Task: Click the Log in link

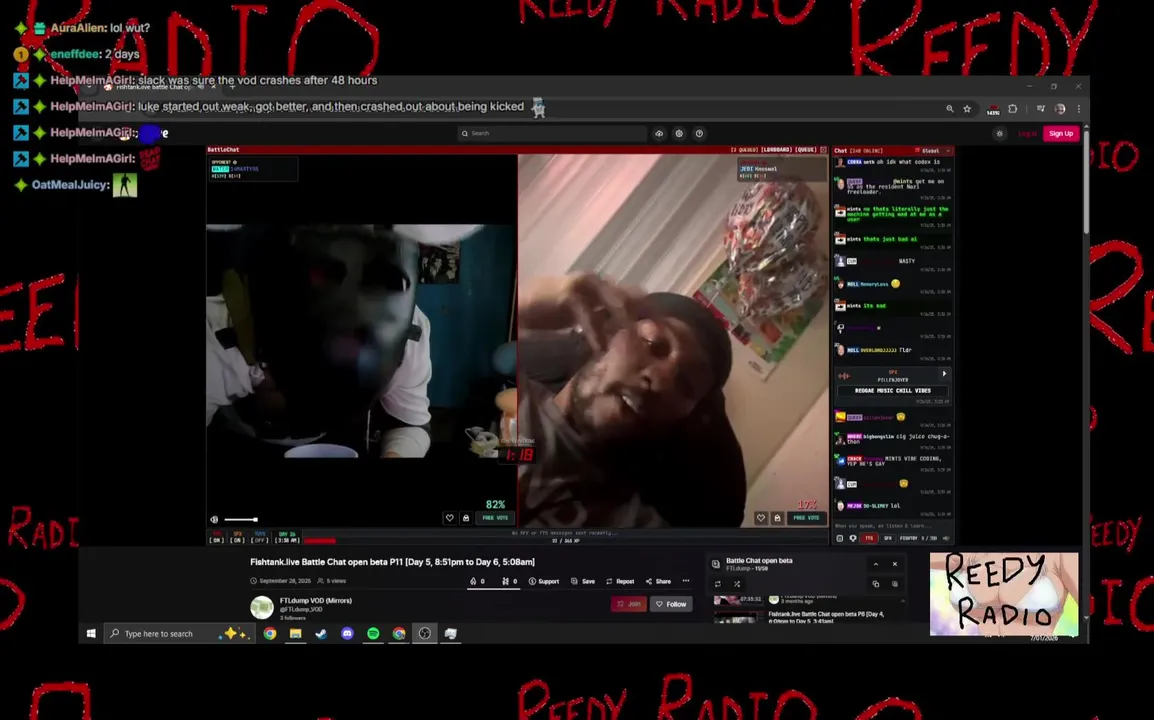Action: 1027,133
